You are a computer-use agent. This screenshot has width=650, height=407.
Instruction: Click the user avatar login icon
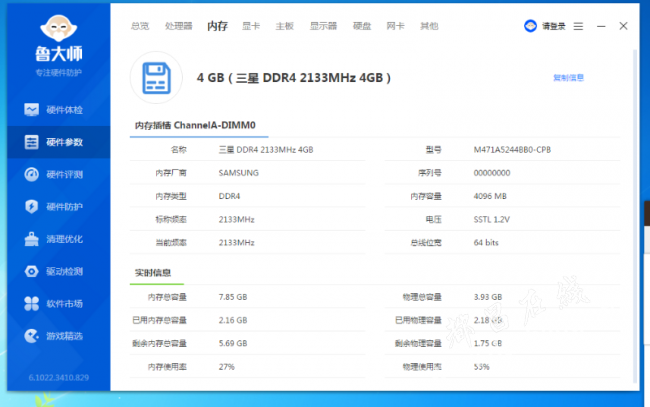(530, 26)
